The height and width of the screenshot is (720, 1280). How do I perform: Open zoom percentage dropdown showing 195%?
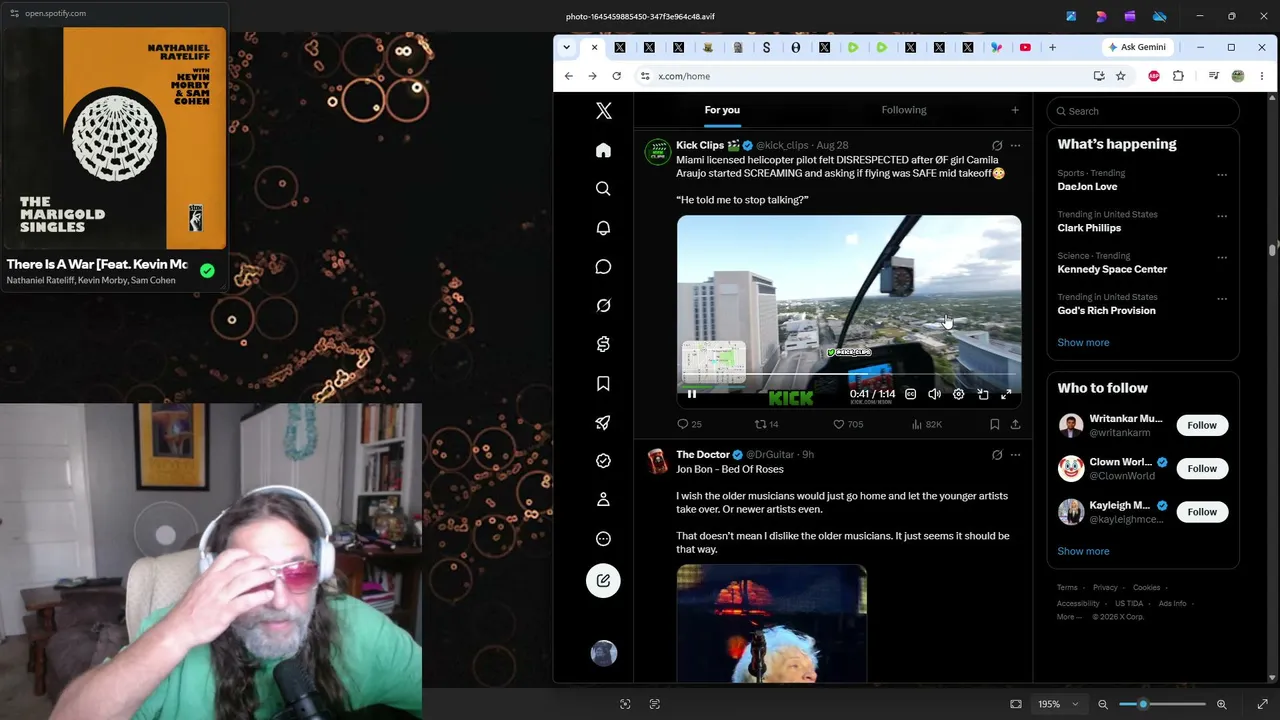pos(1058,704)
